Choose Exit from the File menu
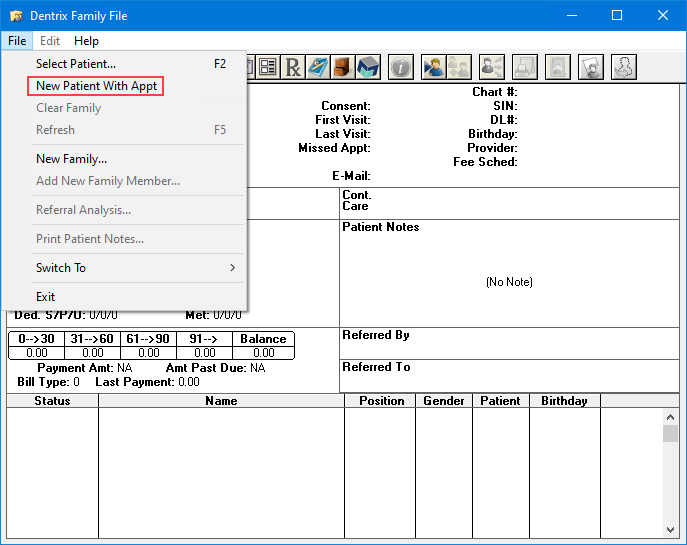This screenshot has width=687, height=545. (46, 297)
